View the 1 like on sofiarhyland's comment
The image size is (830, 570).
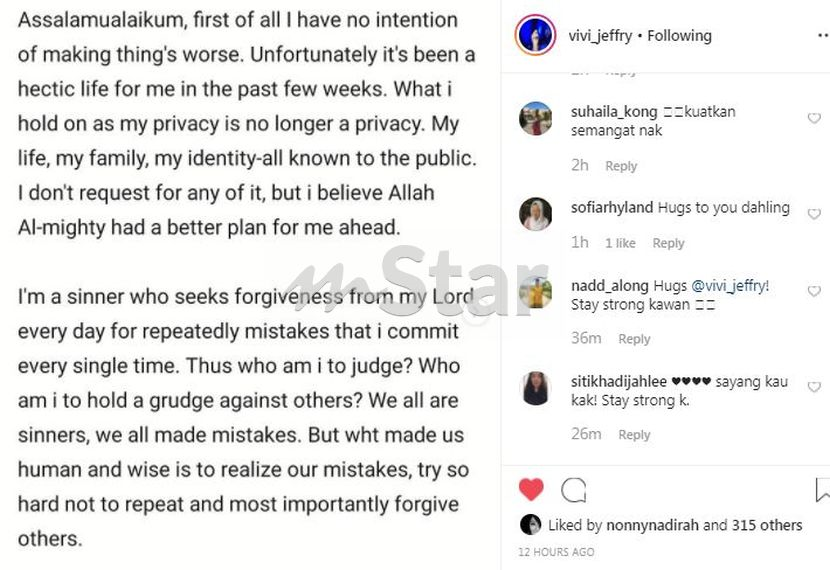tap(620, 243)
